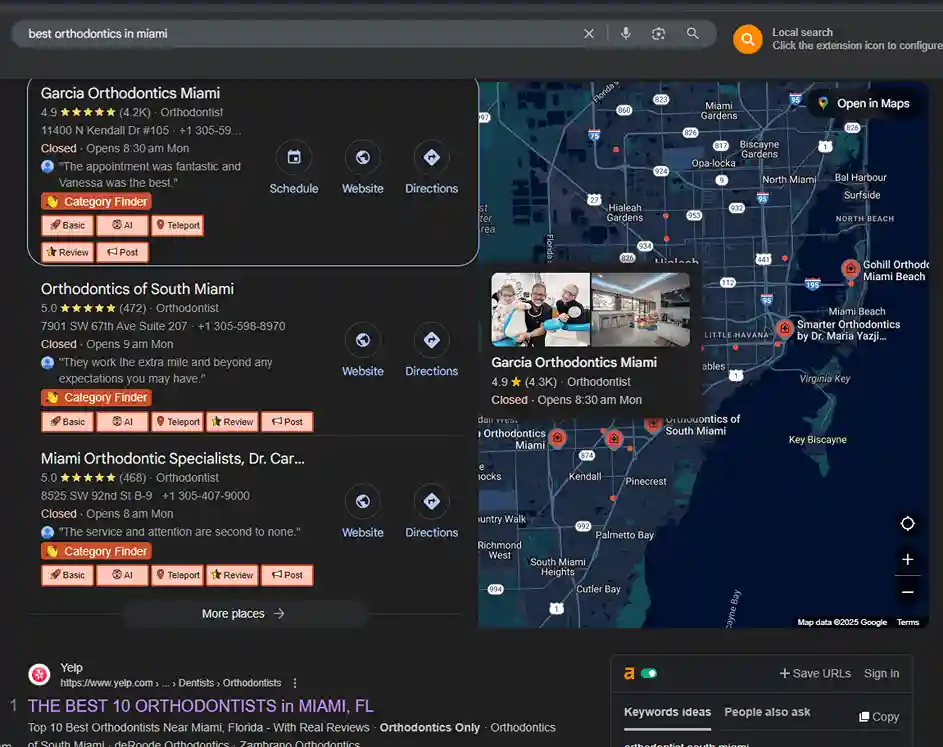The height and width of the screenshot is (747, 943).
Task: Toggle the green switch in keywords panel
Action: point(648,674)
